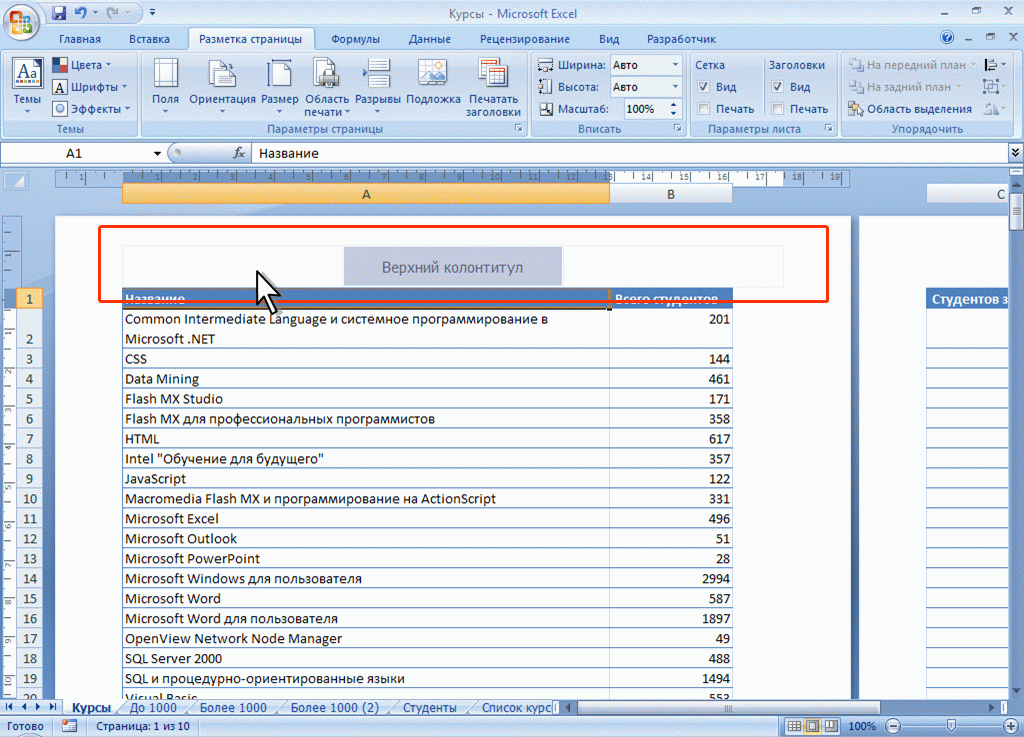Toggle Сетка Вид gridlines view checkbox
The height and width of the screenshot is (737, 1024).
point(703,86)
